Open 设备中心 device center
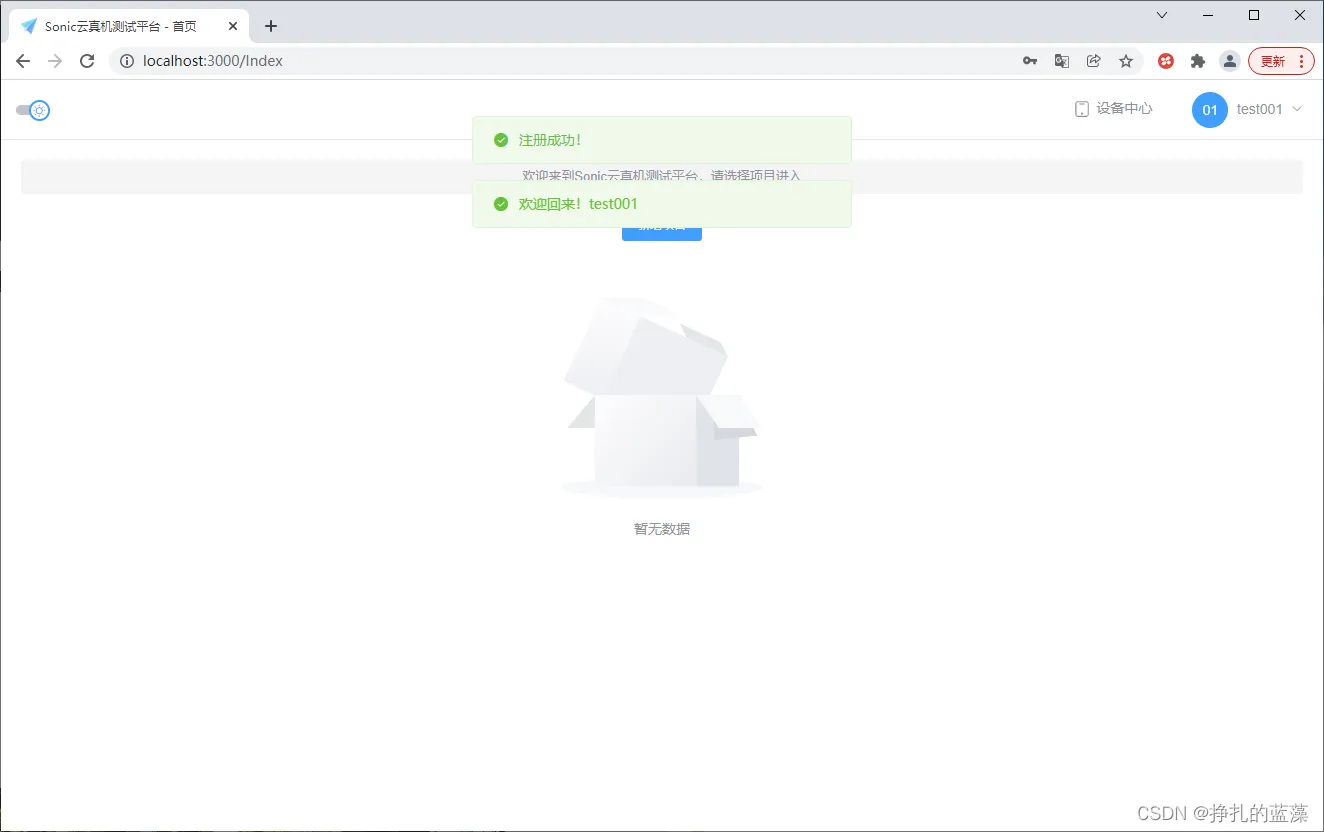 (1113, 108)
